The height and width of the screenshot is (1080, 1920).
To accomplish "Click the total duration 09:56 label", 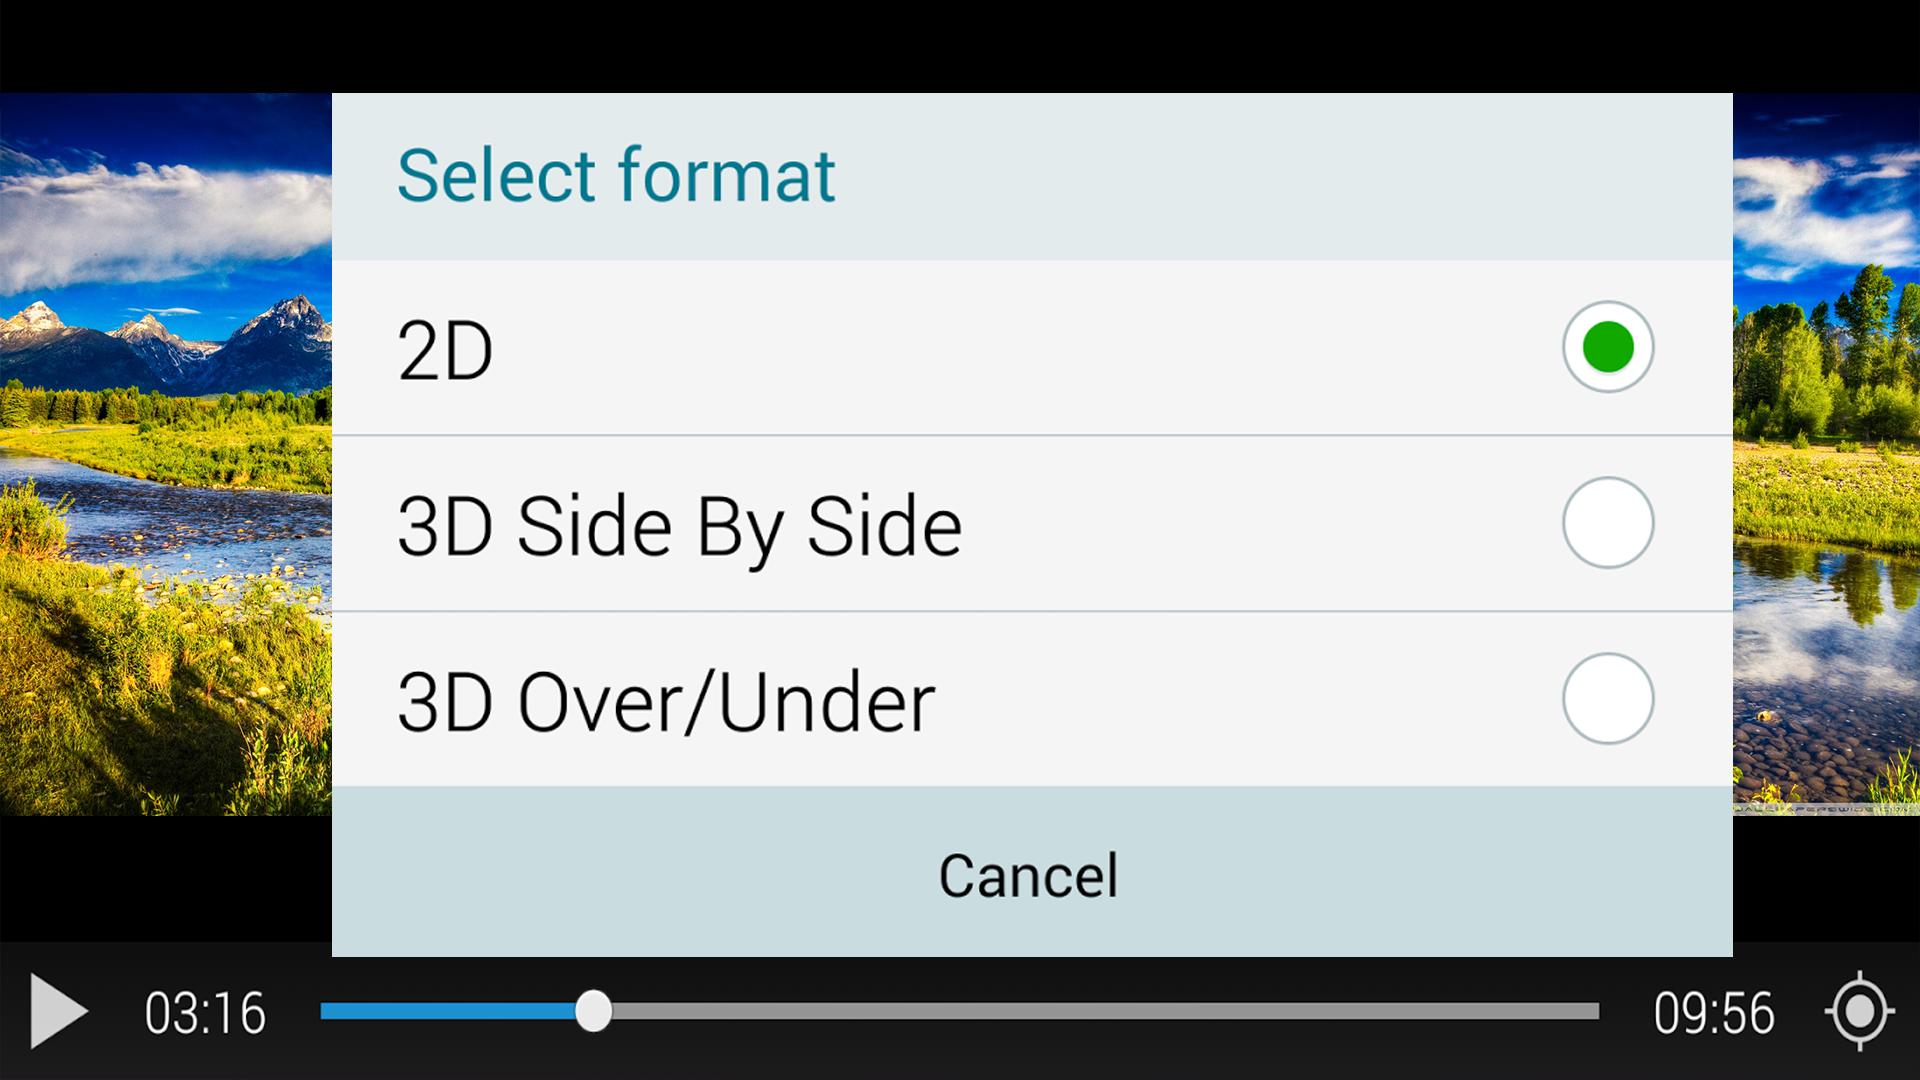I will pyautogui.click(x=1714, y=1012).
